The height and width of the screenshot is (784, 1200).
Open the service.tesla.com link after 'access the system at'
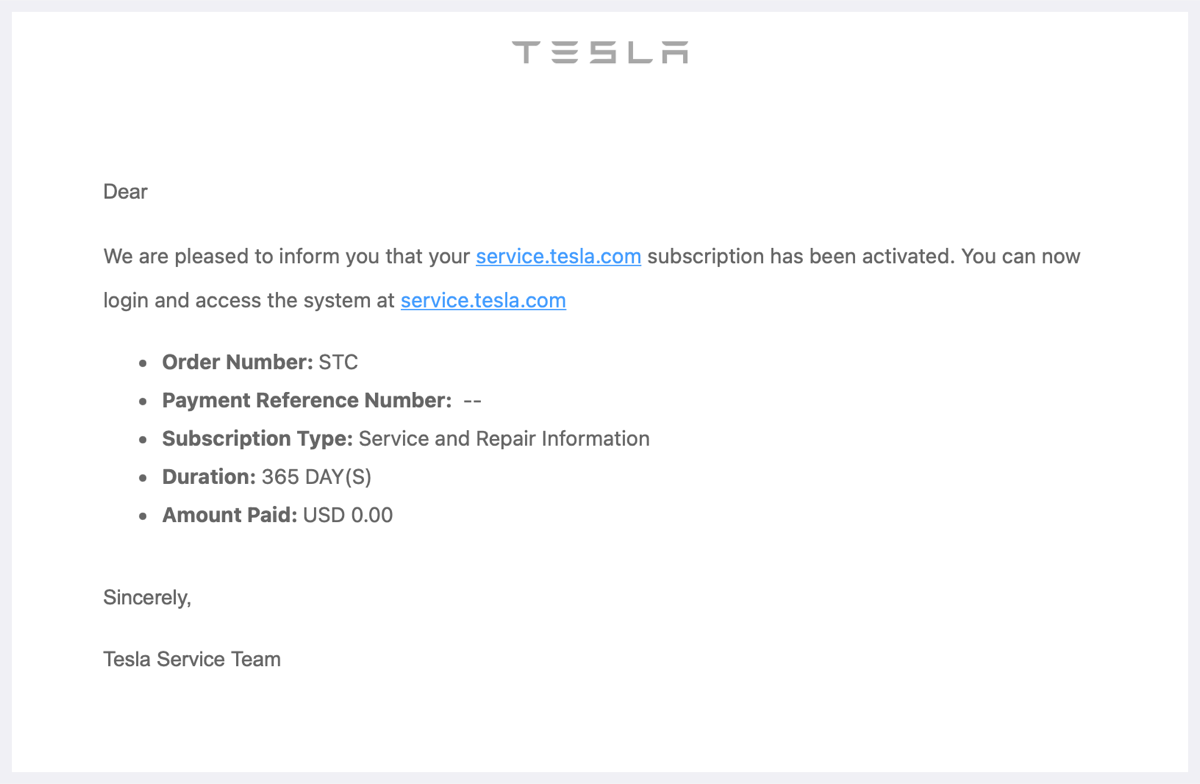click(x=483, y=300)
